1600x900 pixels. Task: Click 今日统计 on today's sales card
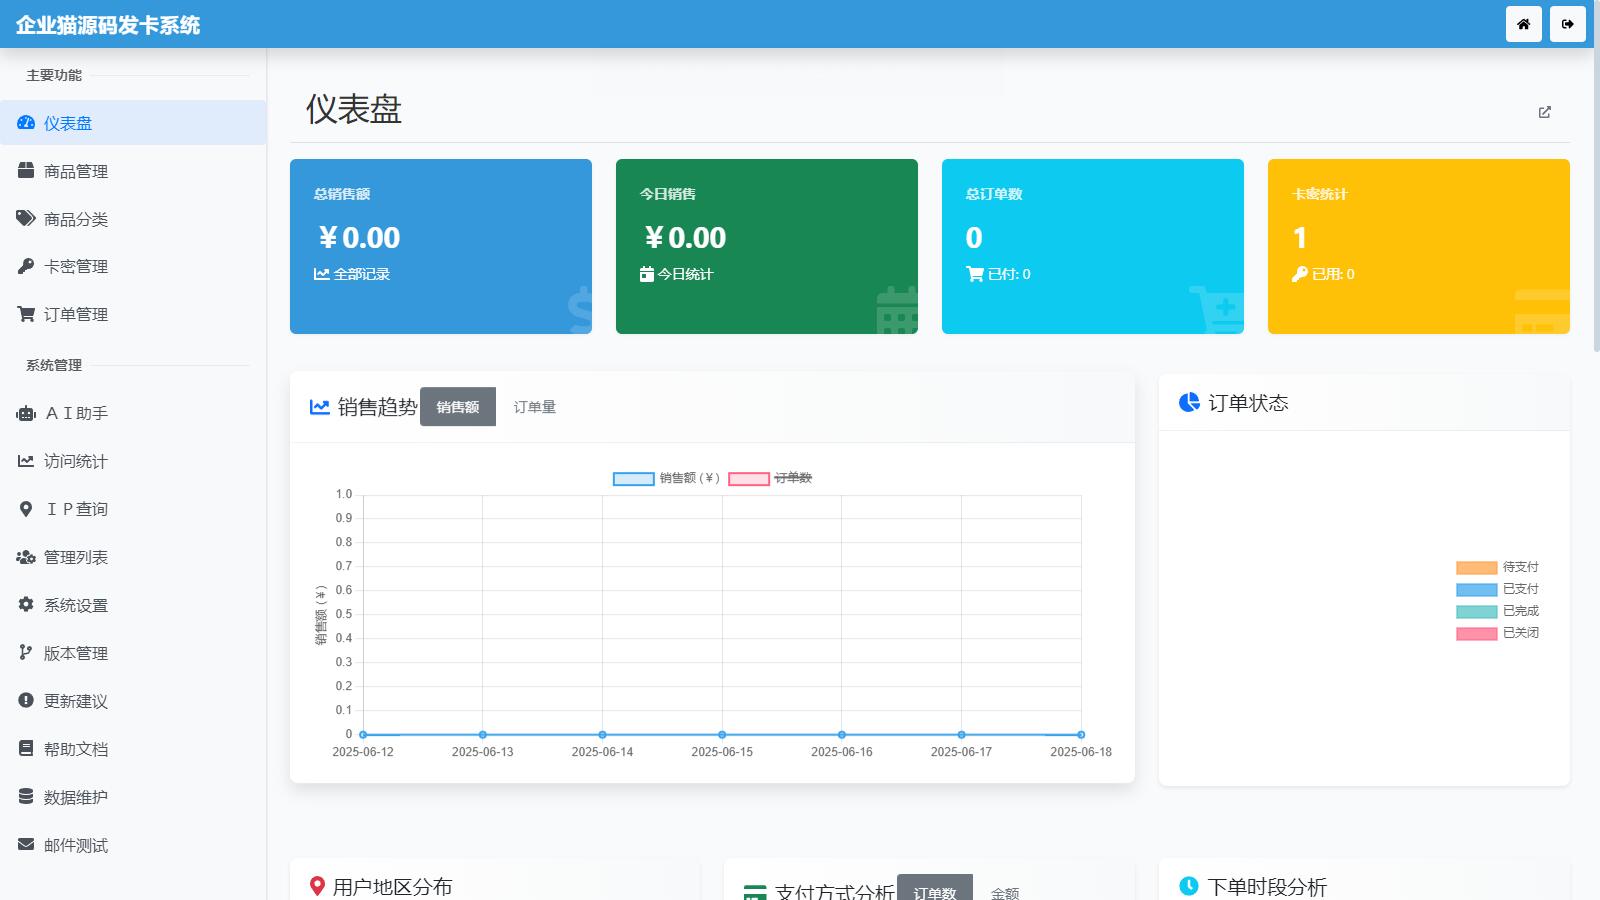click(x=677, y=274)
